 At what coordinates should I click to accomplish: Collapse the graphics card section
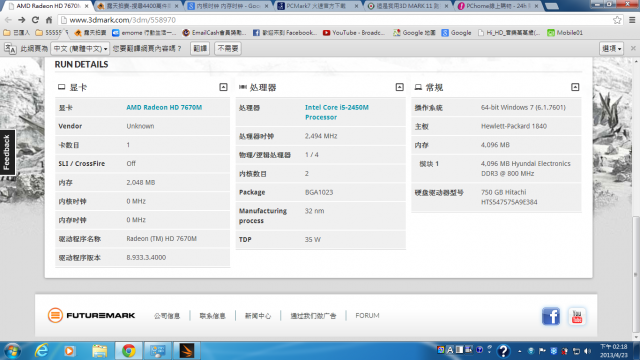[x=223, y=87]
